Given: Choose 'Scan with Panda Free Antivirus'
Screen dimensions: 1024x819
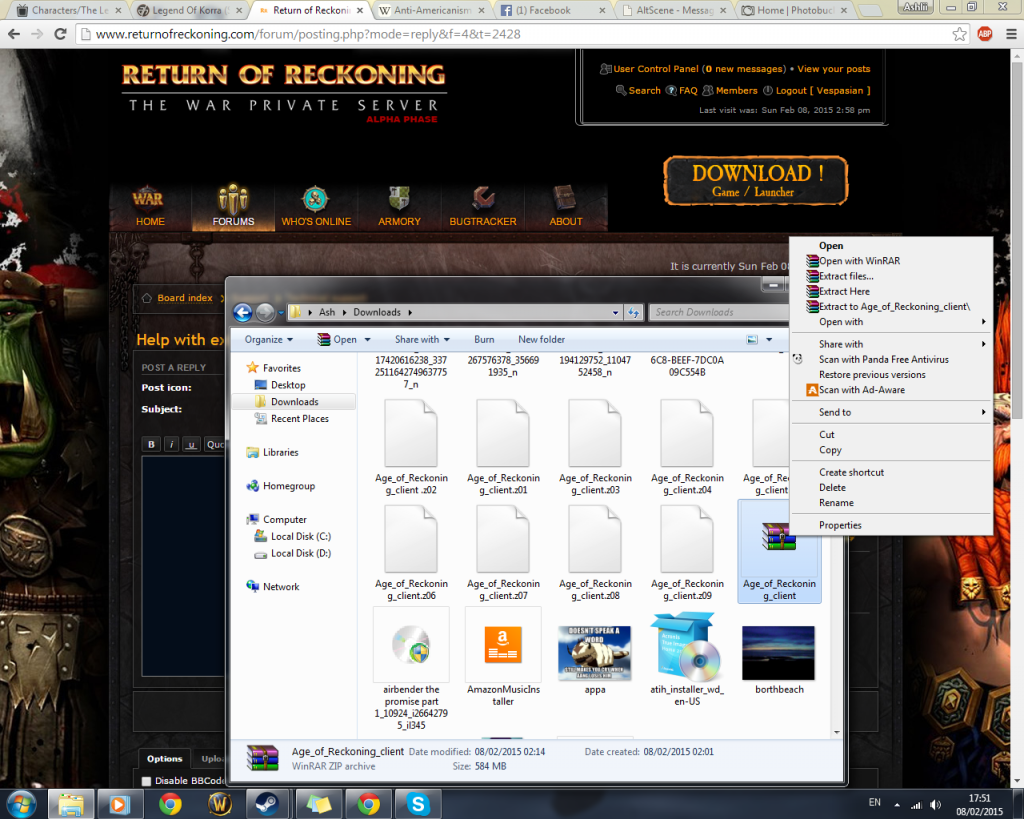Looking at the screenshot, I should click(892, 359).
